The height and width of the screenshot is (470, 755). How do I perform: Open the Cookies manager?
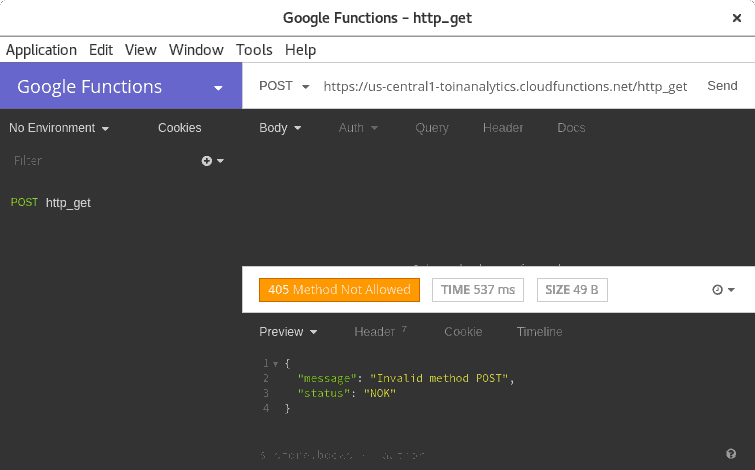(180, 128)
